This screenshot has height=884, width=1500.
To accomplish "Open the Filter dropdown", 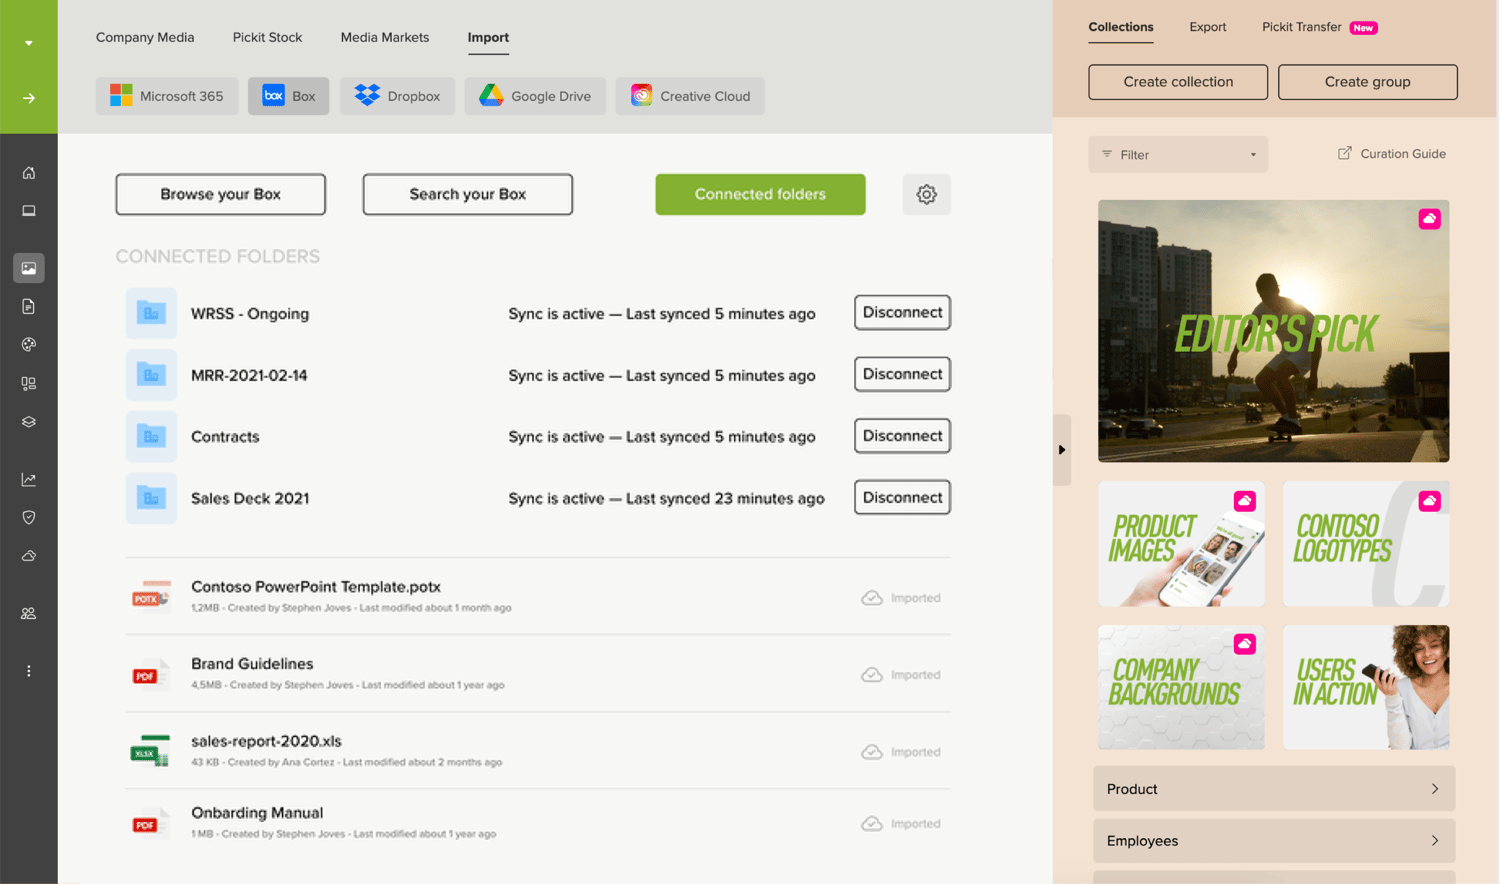I will 1177,155.
